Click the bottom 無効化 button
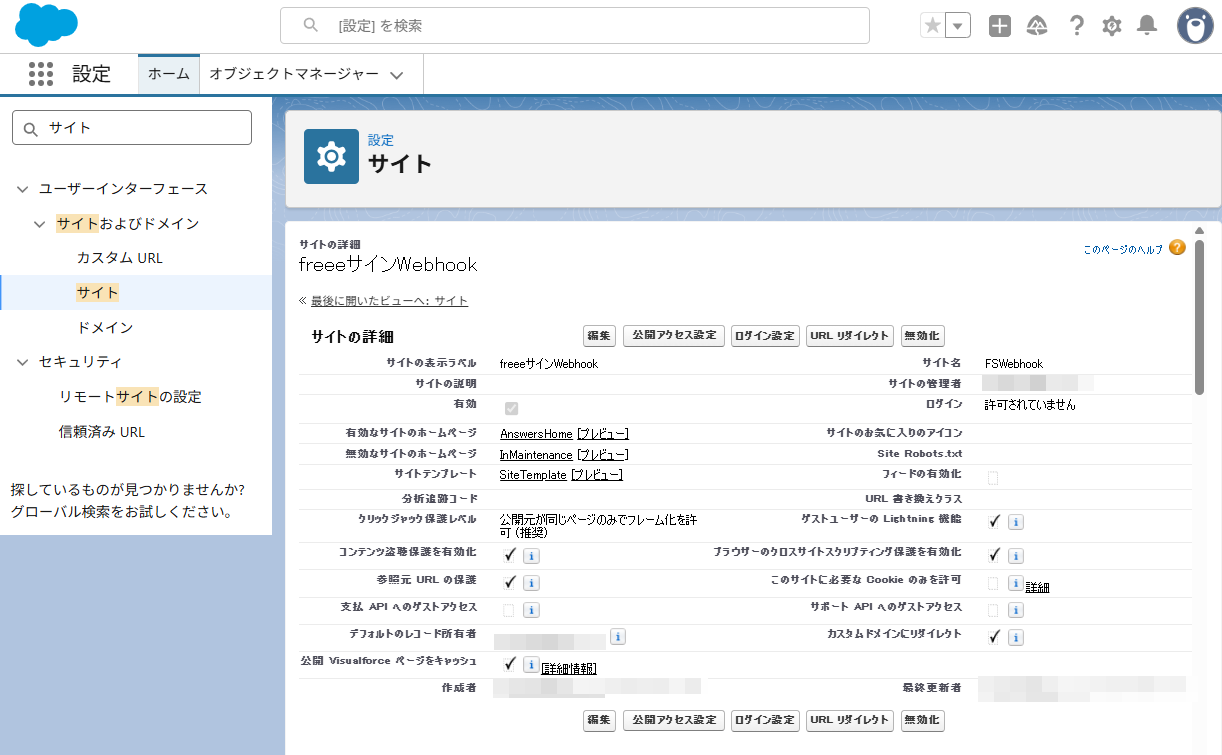This screenshot has height=755, width=1222. (922, 720)
